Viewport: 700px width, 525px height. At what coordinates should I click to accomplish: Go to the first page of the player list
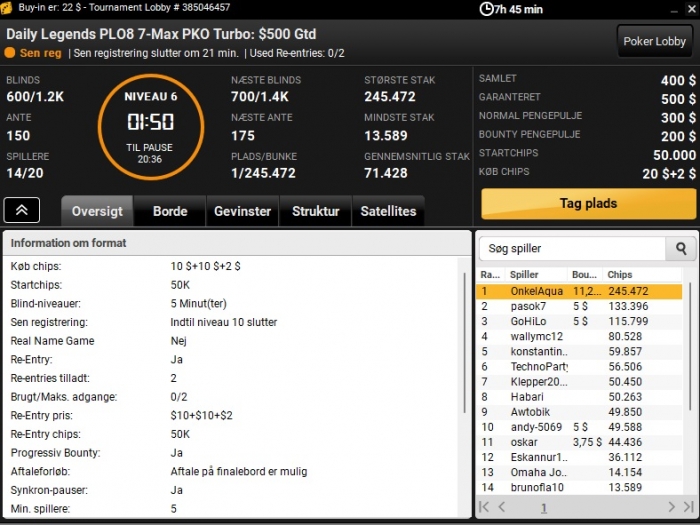pos(484,507)
